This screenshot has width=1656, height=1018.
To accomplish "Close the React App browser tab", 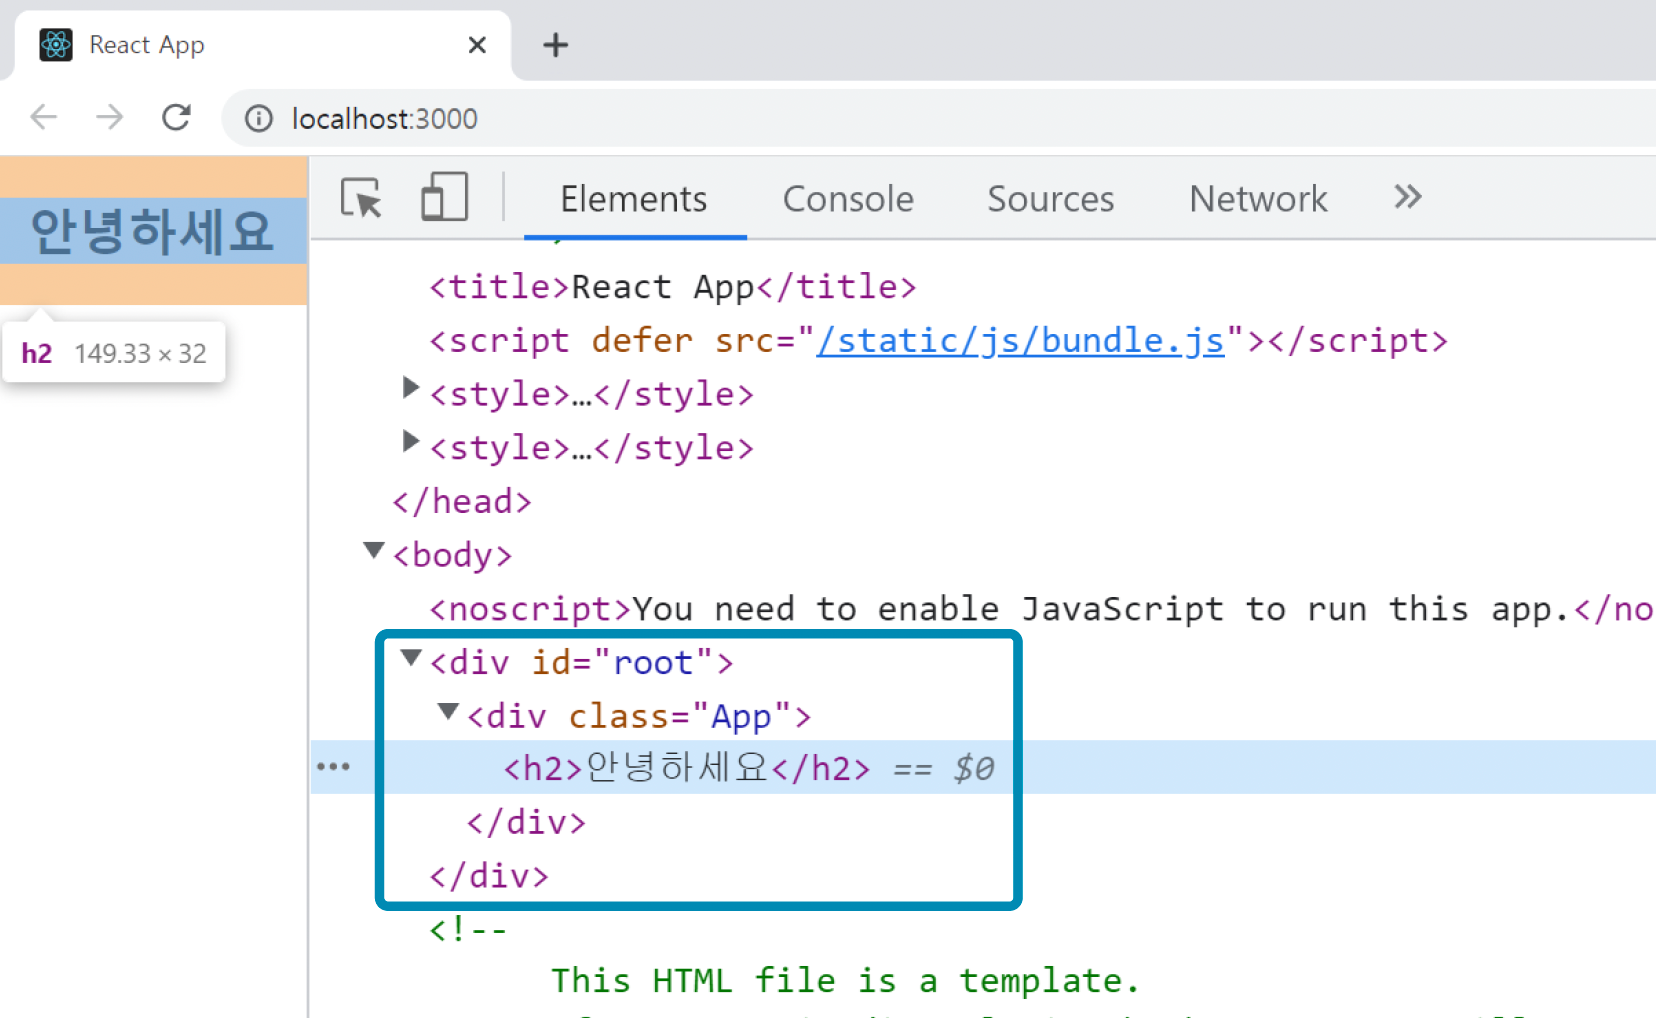I will coord(477,45).
